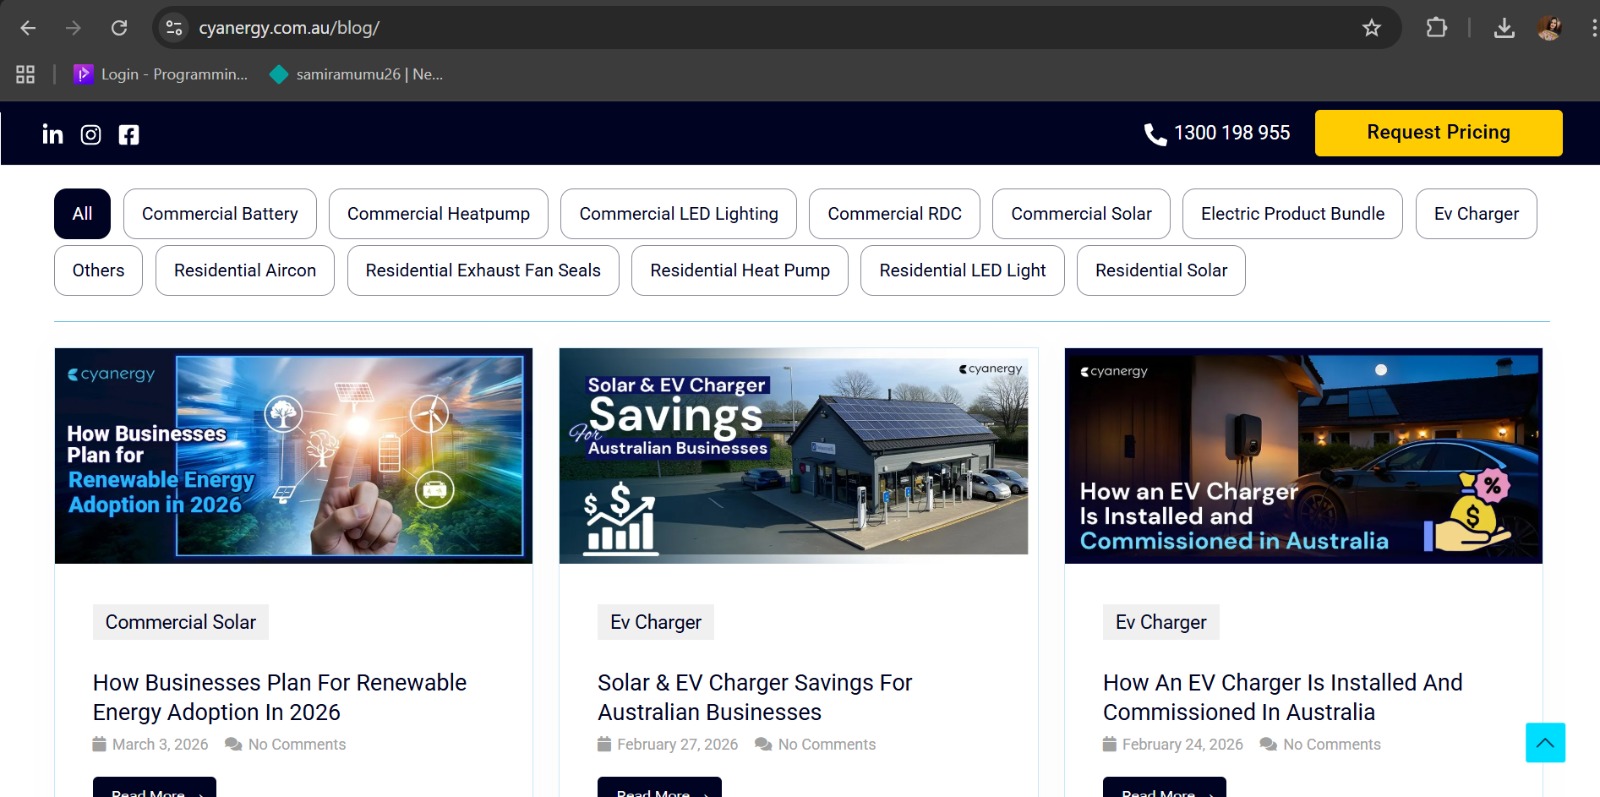Click the February 24, 2026 date
This screenshot has width=1600, height=797.
pos(1182,744)
